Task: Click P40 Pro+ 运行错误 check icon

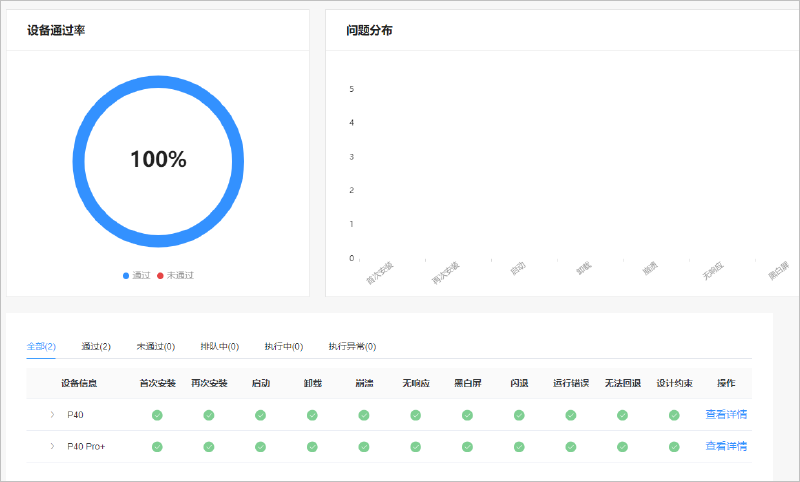Action: tap(571, 447)
